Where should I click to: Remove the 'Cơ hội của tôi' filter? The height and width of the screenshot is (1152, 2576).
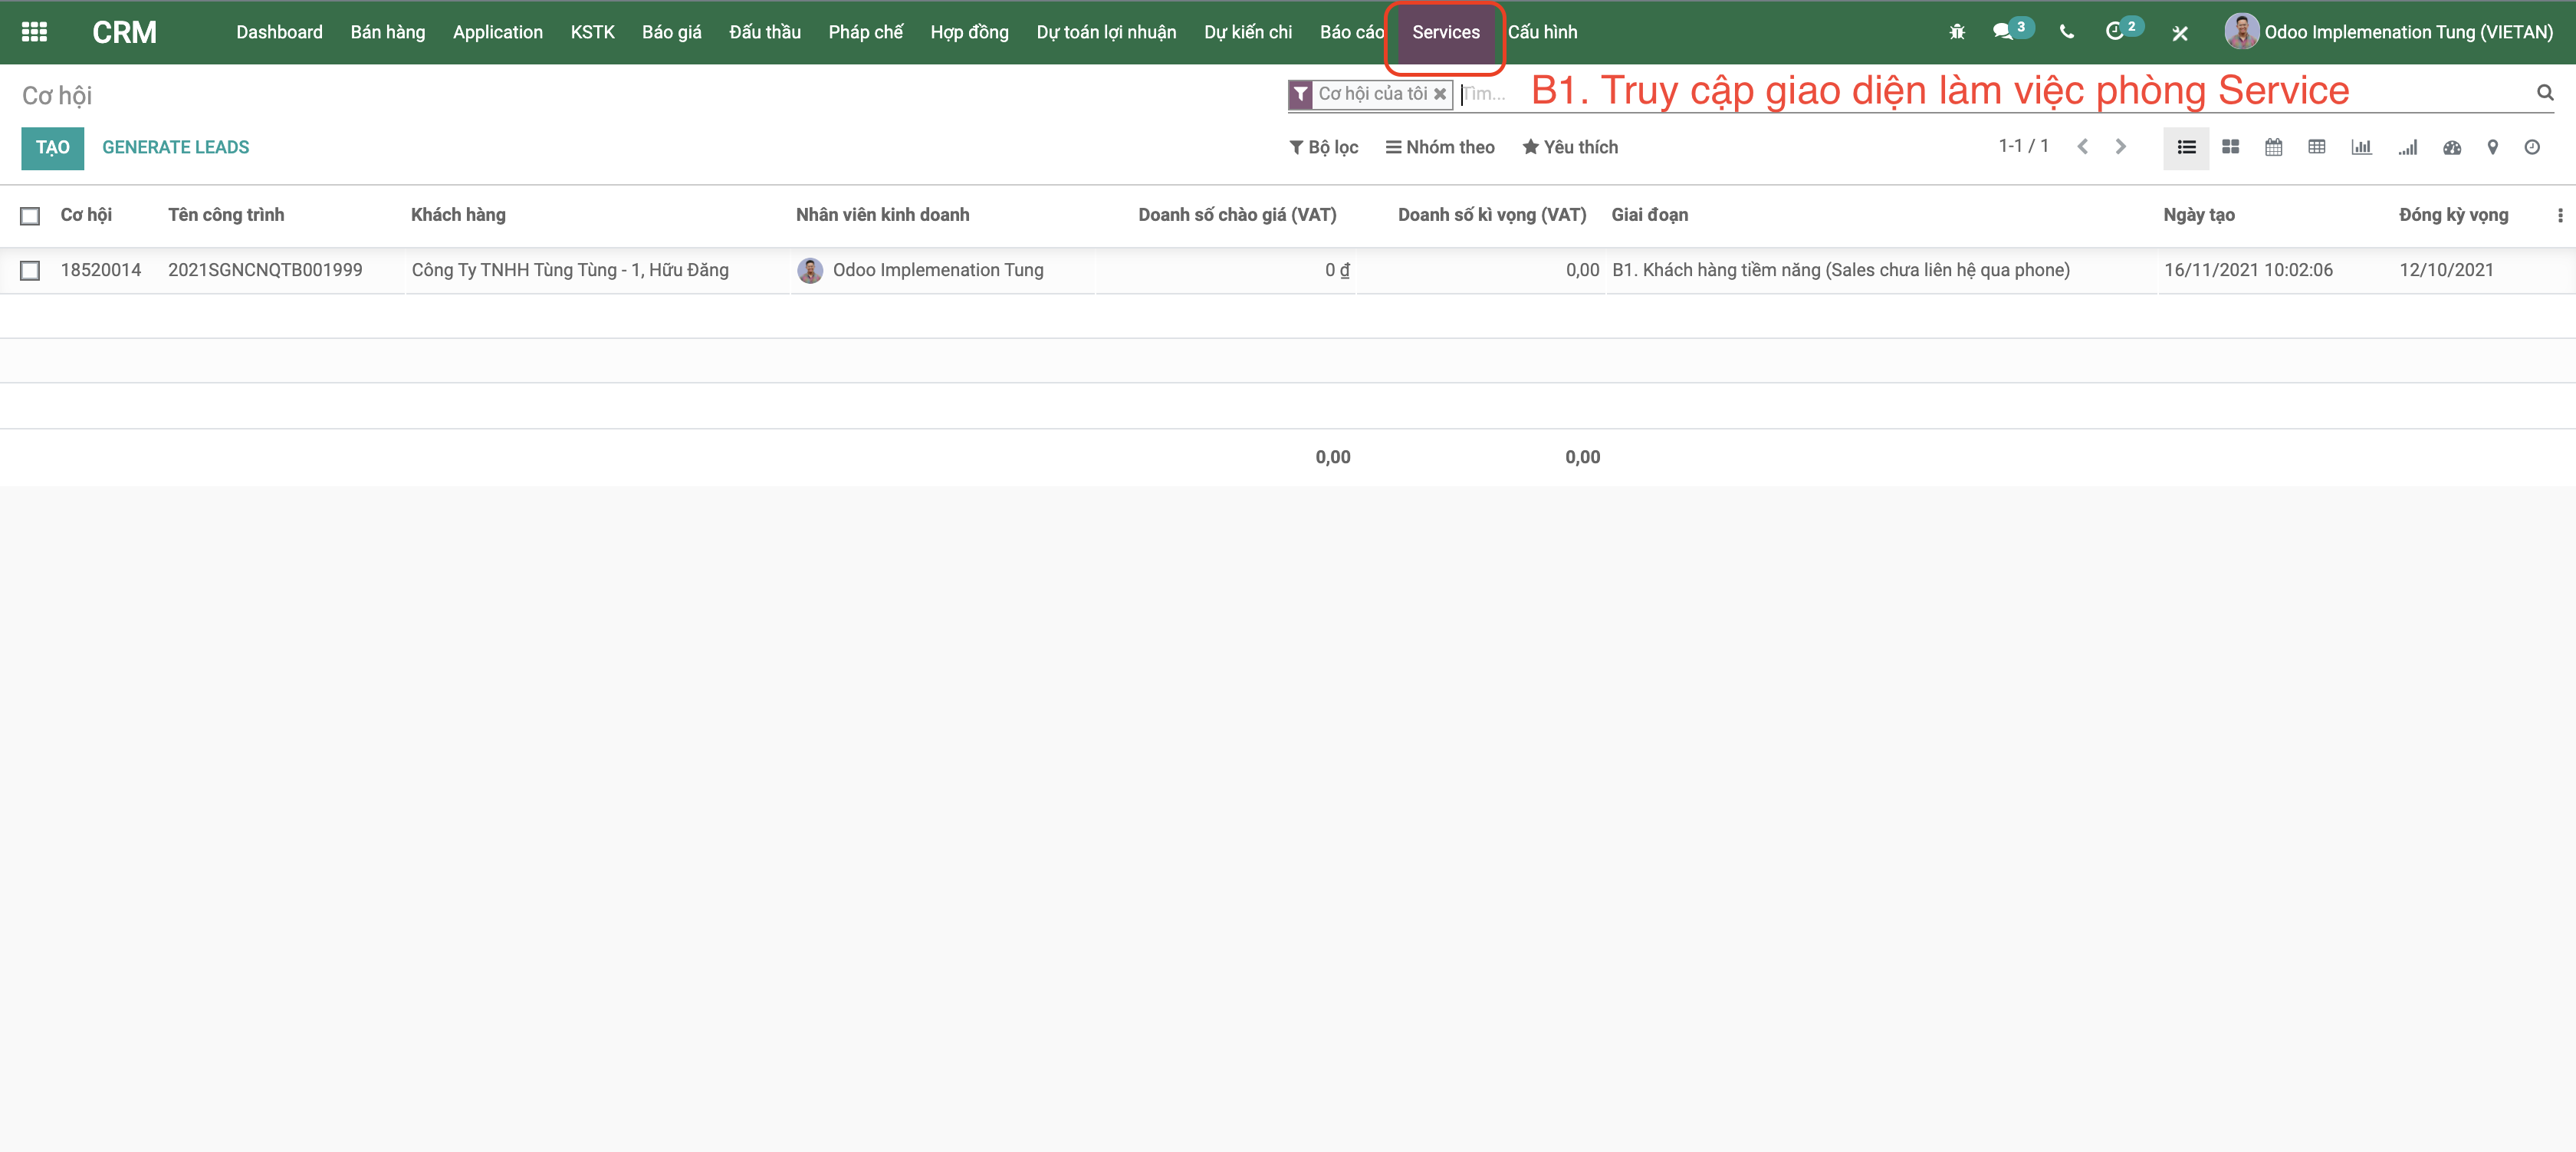(x=1440, y=94)
